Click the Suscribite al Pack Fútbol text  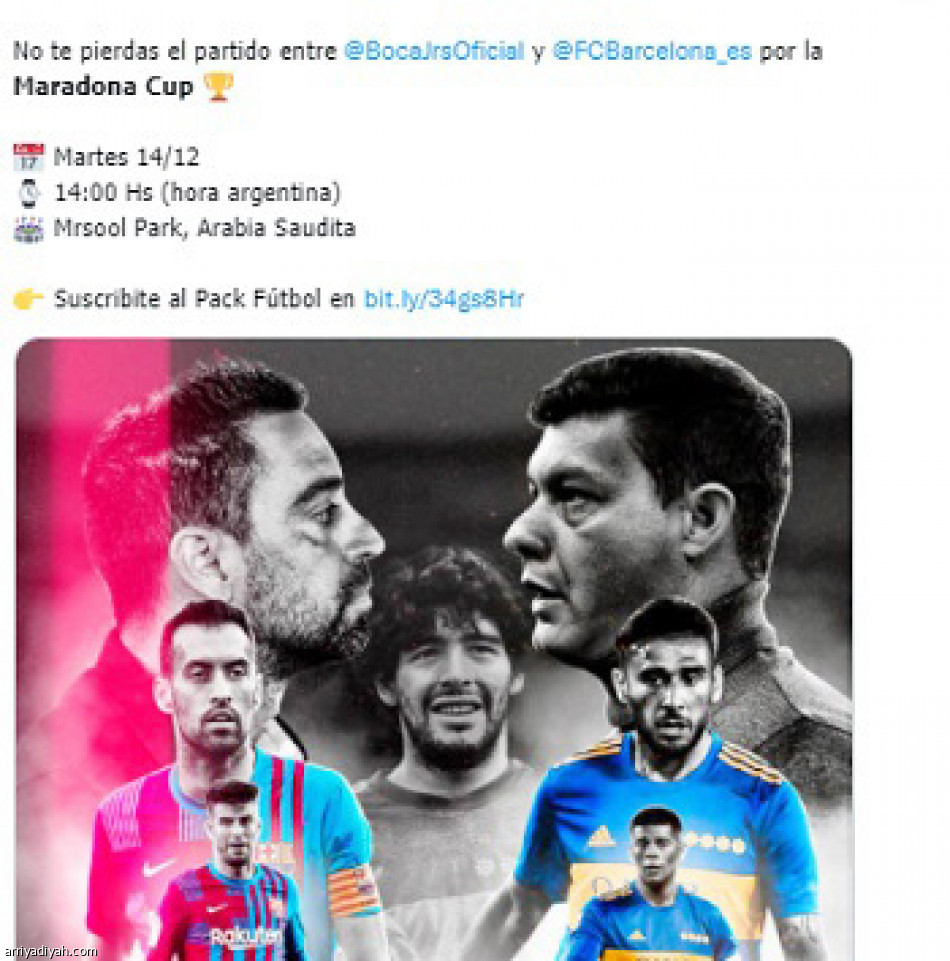coord(187,299)
